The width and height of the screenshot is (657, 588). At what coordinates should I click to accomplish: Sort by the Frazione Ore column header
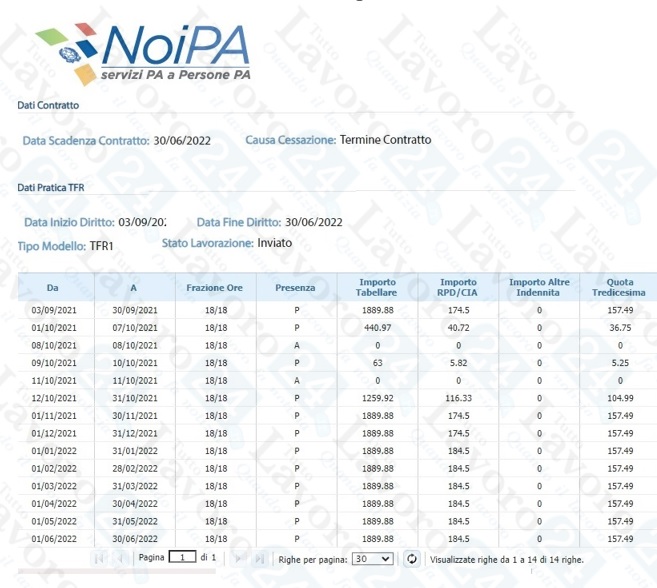[216, 288]
